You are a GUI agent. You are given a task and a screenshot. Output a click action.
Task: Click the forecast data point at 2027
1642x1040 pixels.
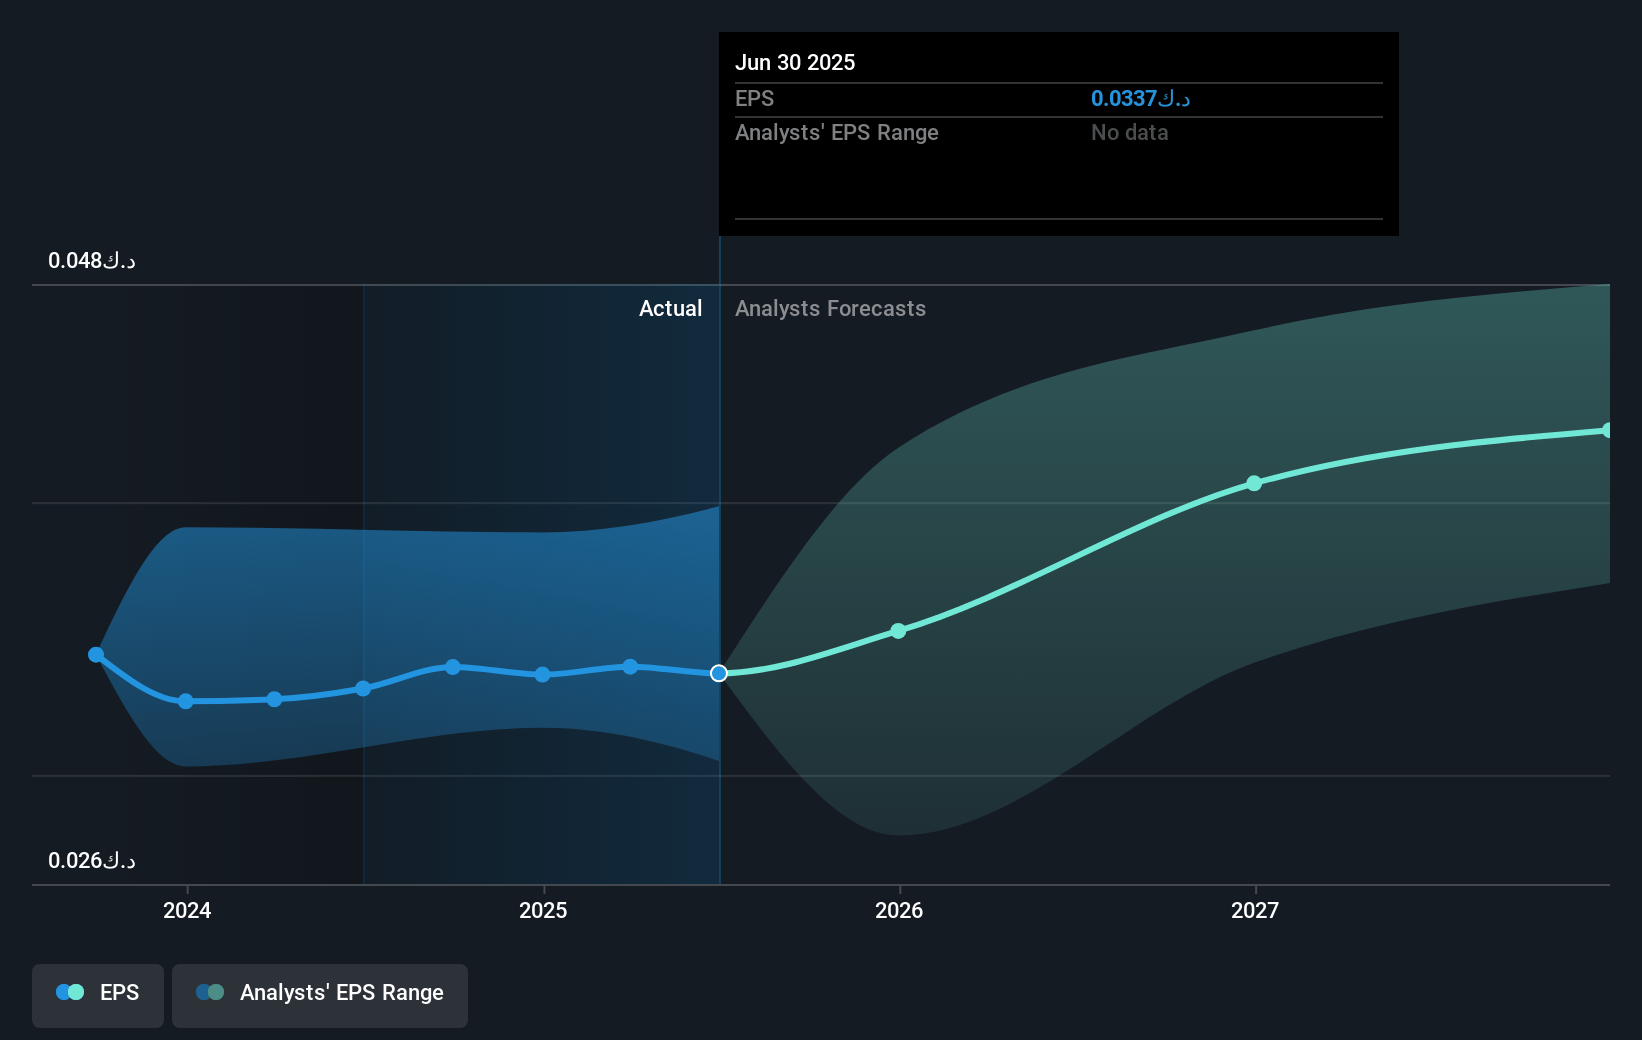[1254, 483]
